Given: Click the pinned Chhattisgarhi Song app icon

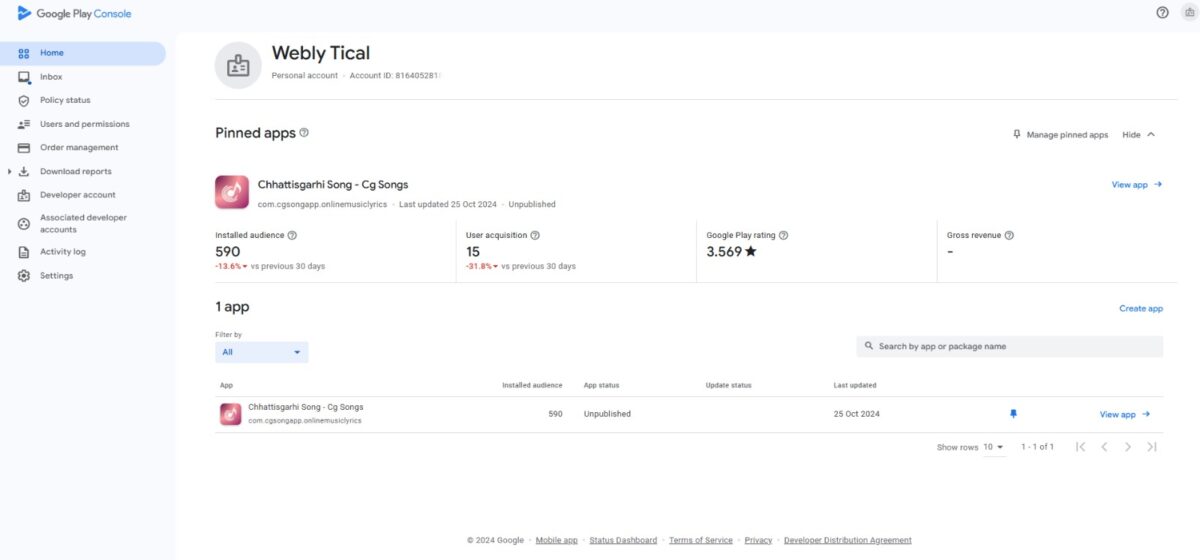Looking at the screenshot, I should (232, 192).
